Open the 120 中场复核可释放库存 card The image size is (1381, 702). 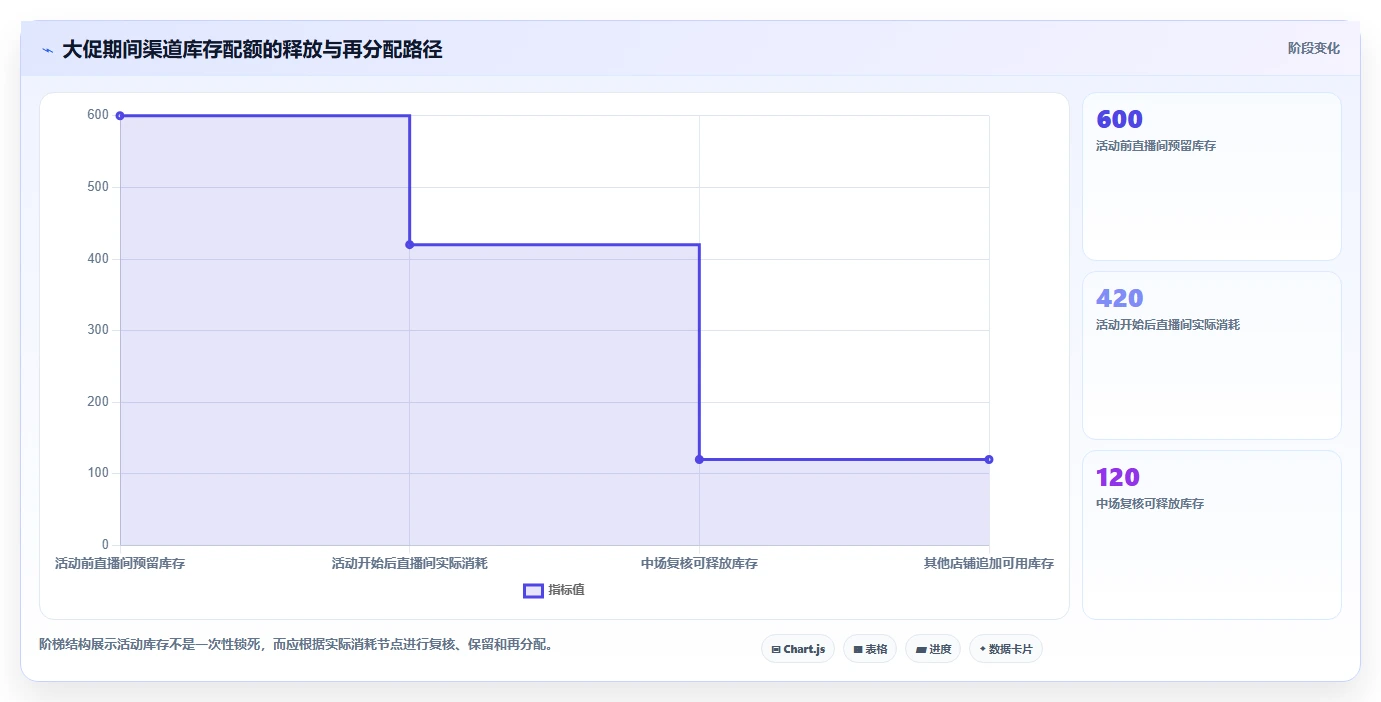pos(1212,534)
